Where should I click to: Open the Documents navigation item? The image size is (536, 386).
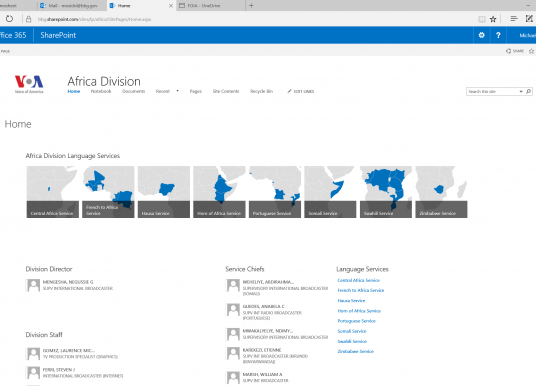coord(133,91)
